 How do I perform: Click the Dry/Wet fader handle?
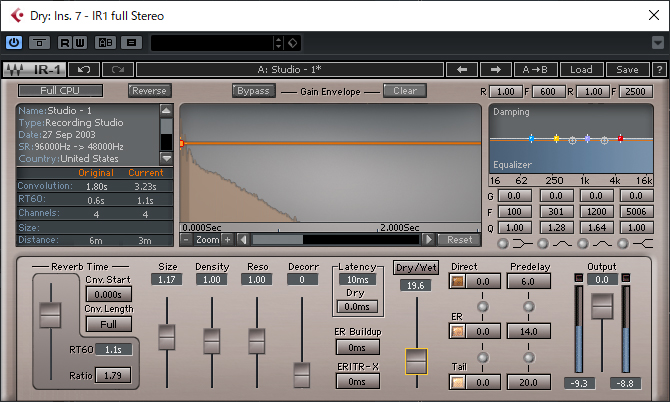point(416,361)
